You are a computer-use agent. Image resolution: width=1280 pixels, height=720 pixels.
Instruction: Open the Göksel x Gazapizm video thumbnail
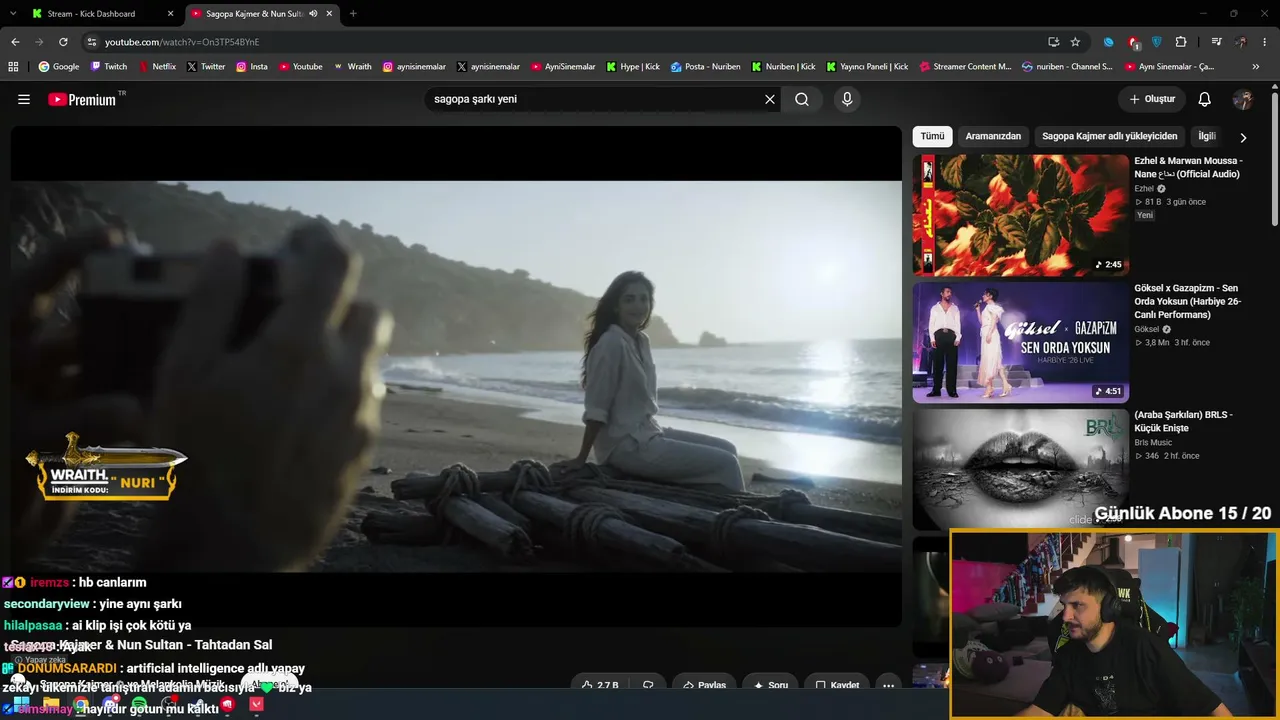(x=1020, y=342)
